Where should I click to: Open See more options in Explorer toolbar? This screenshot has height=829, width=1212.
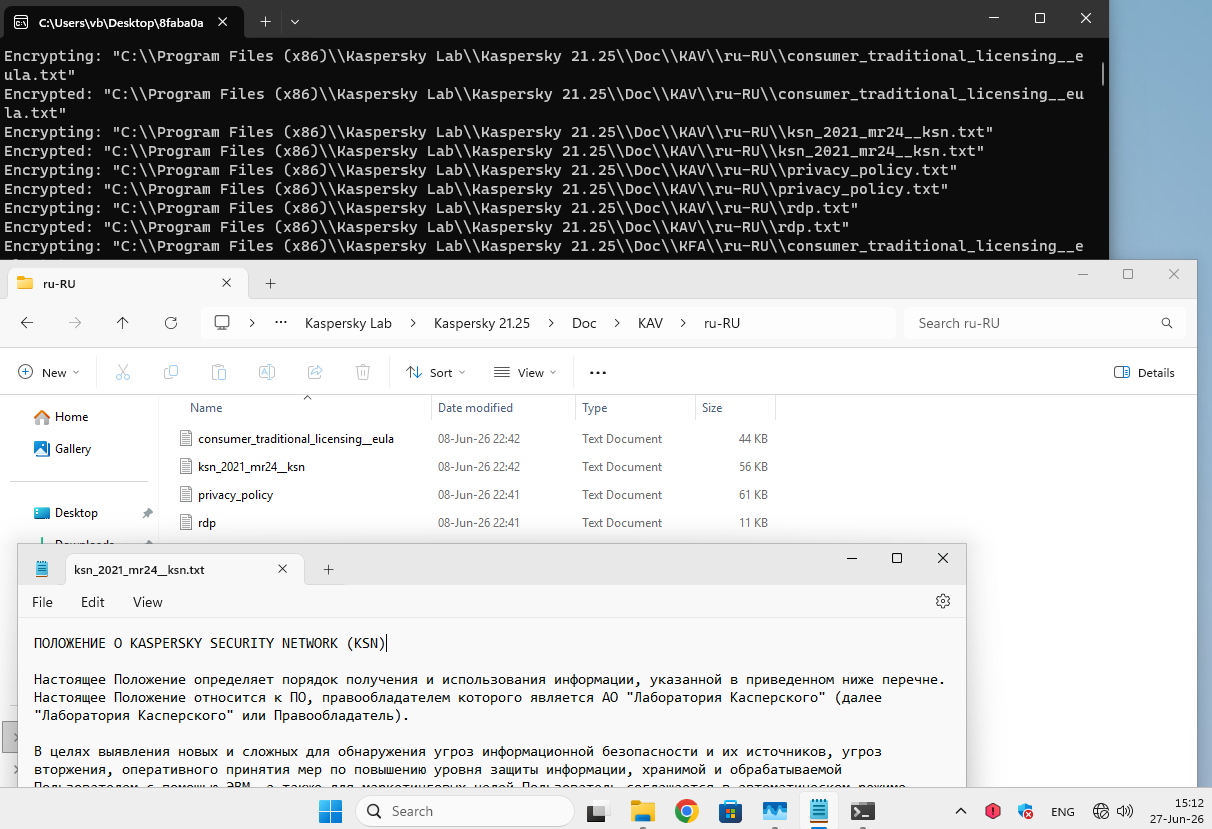click(x=598, y=372)
